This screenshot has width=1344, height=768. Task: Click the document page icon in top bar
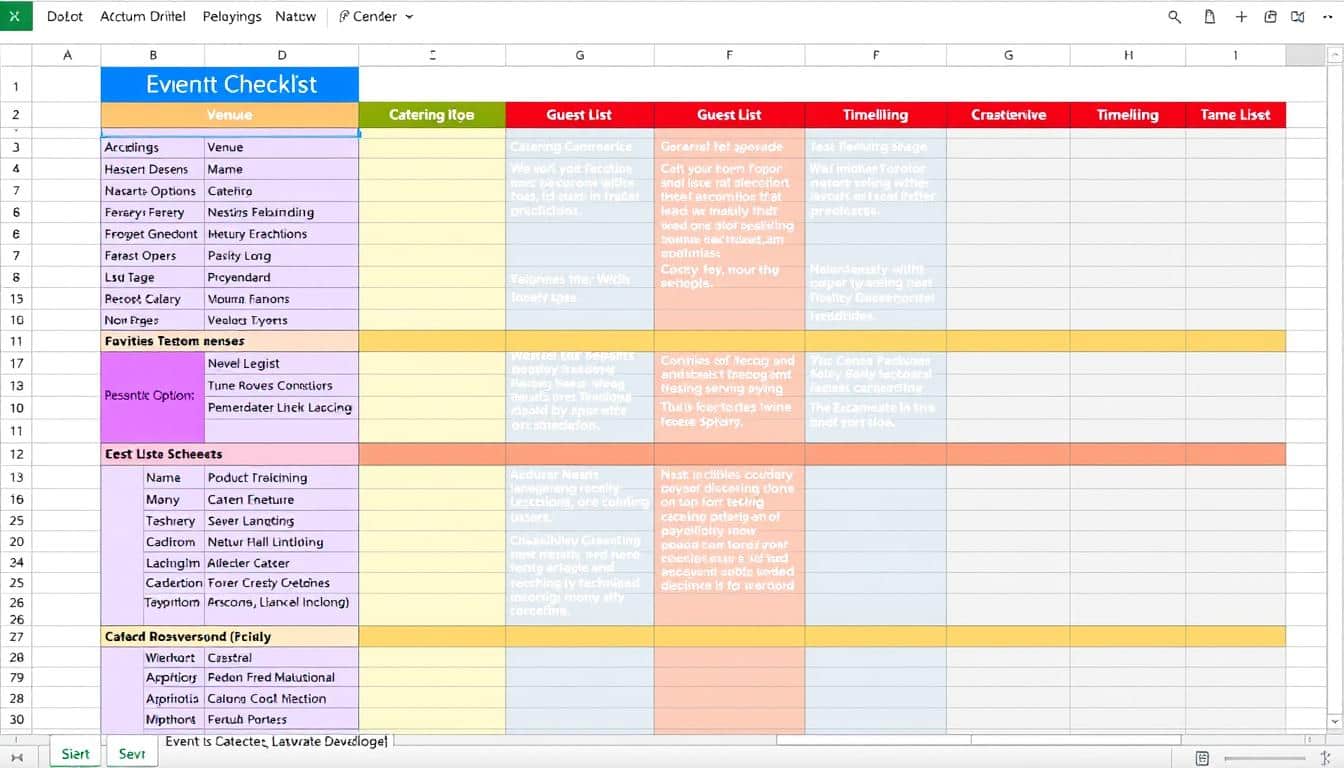(x=1210, y=17)
